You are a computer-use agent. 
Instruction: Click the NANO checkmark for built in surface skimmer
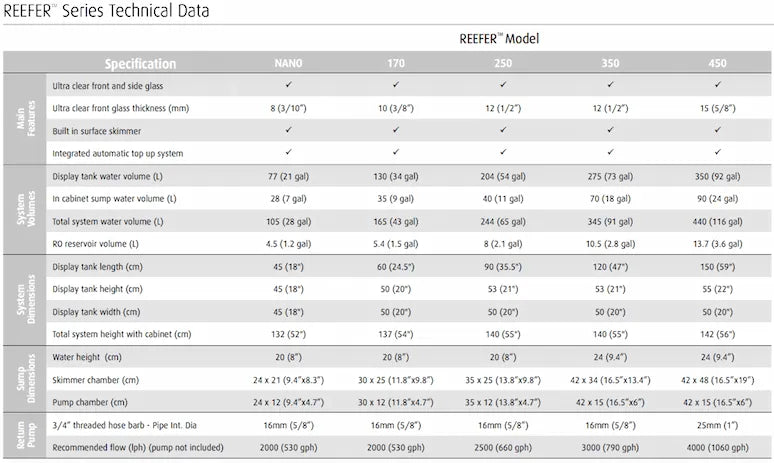tap(288, 129)
